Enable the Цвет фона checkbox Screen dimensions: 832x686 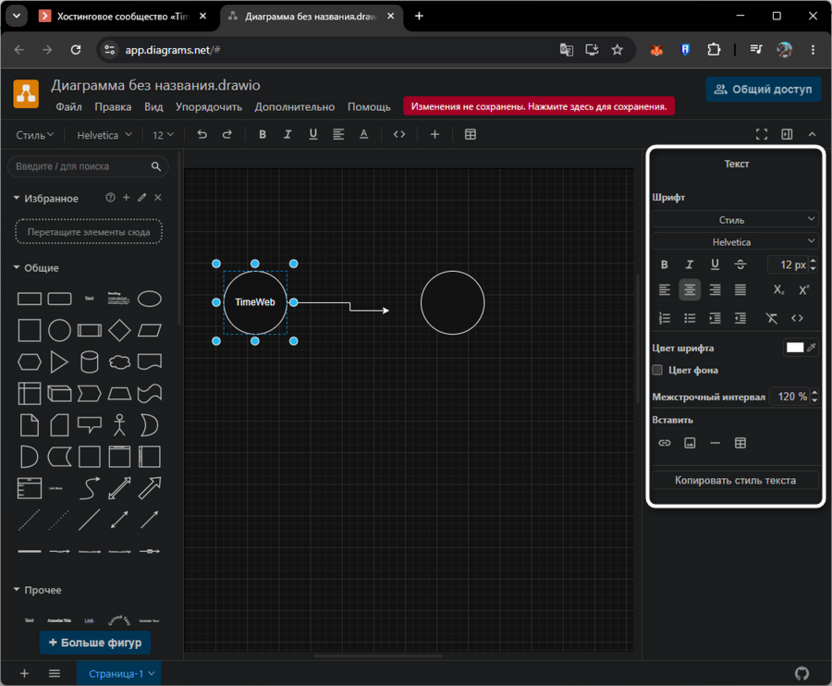tap(657, 370)
